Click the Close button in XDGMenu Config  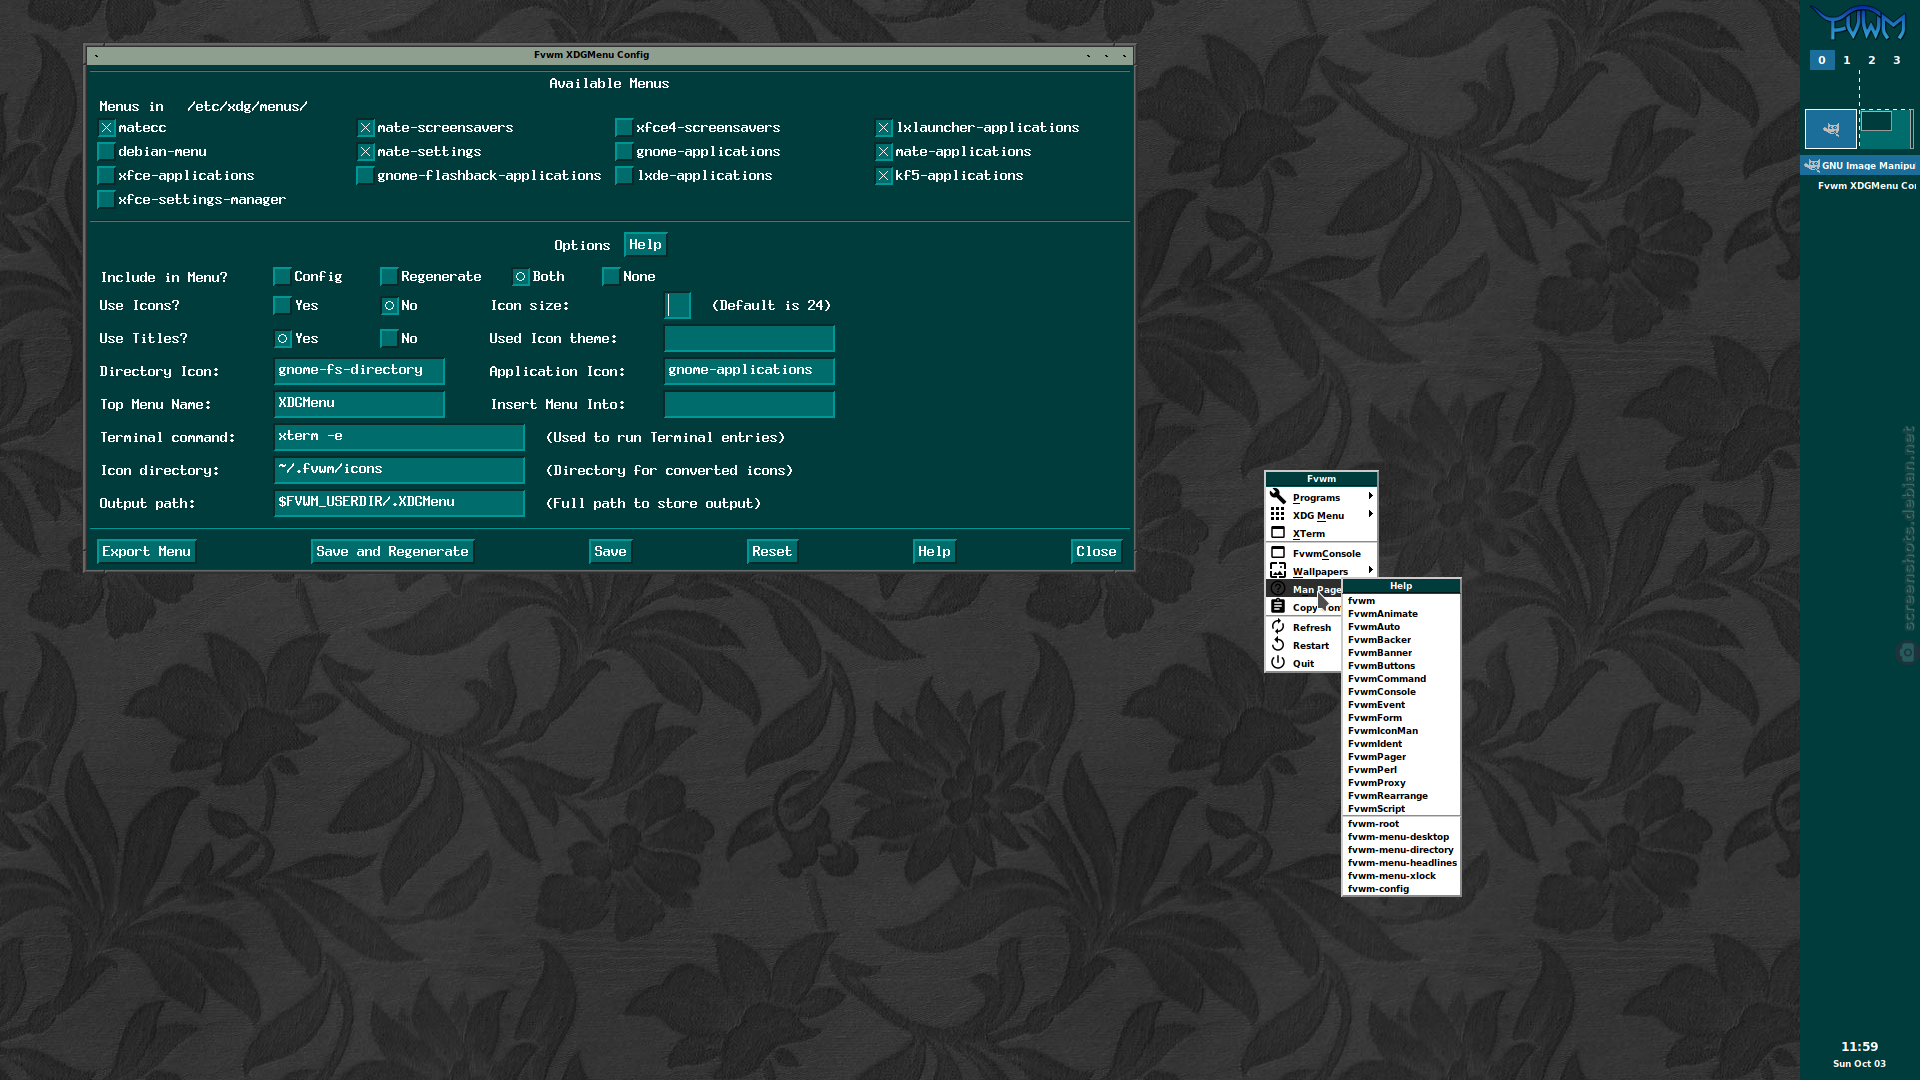click(x=1096, y=552)
